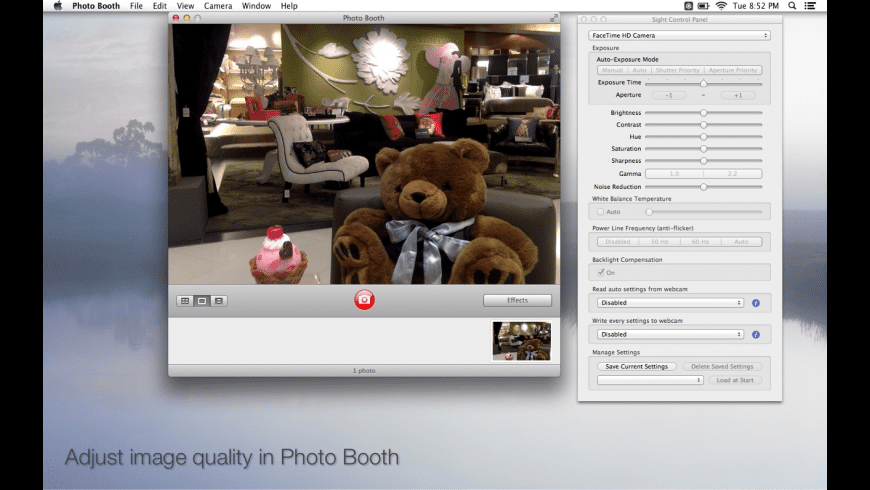This screenshot has width=870, height=490.
Task: Open the FaceTime HD Camera dropdown
Action: coord(679,35)
